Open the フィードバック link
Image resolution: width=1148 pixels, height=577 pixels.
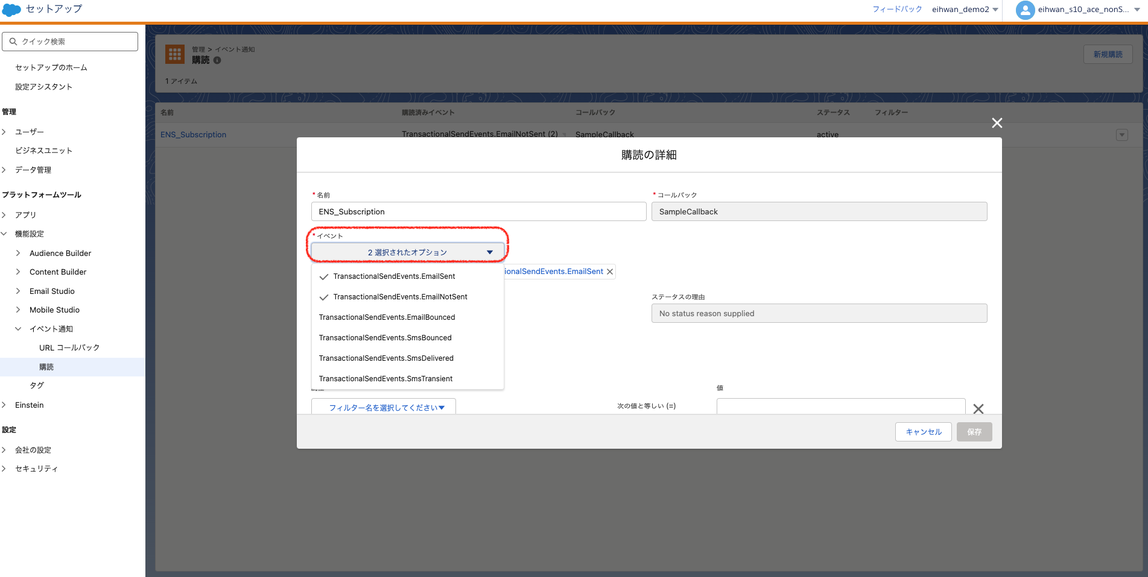tap(897, 10)
